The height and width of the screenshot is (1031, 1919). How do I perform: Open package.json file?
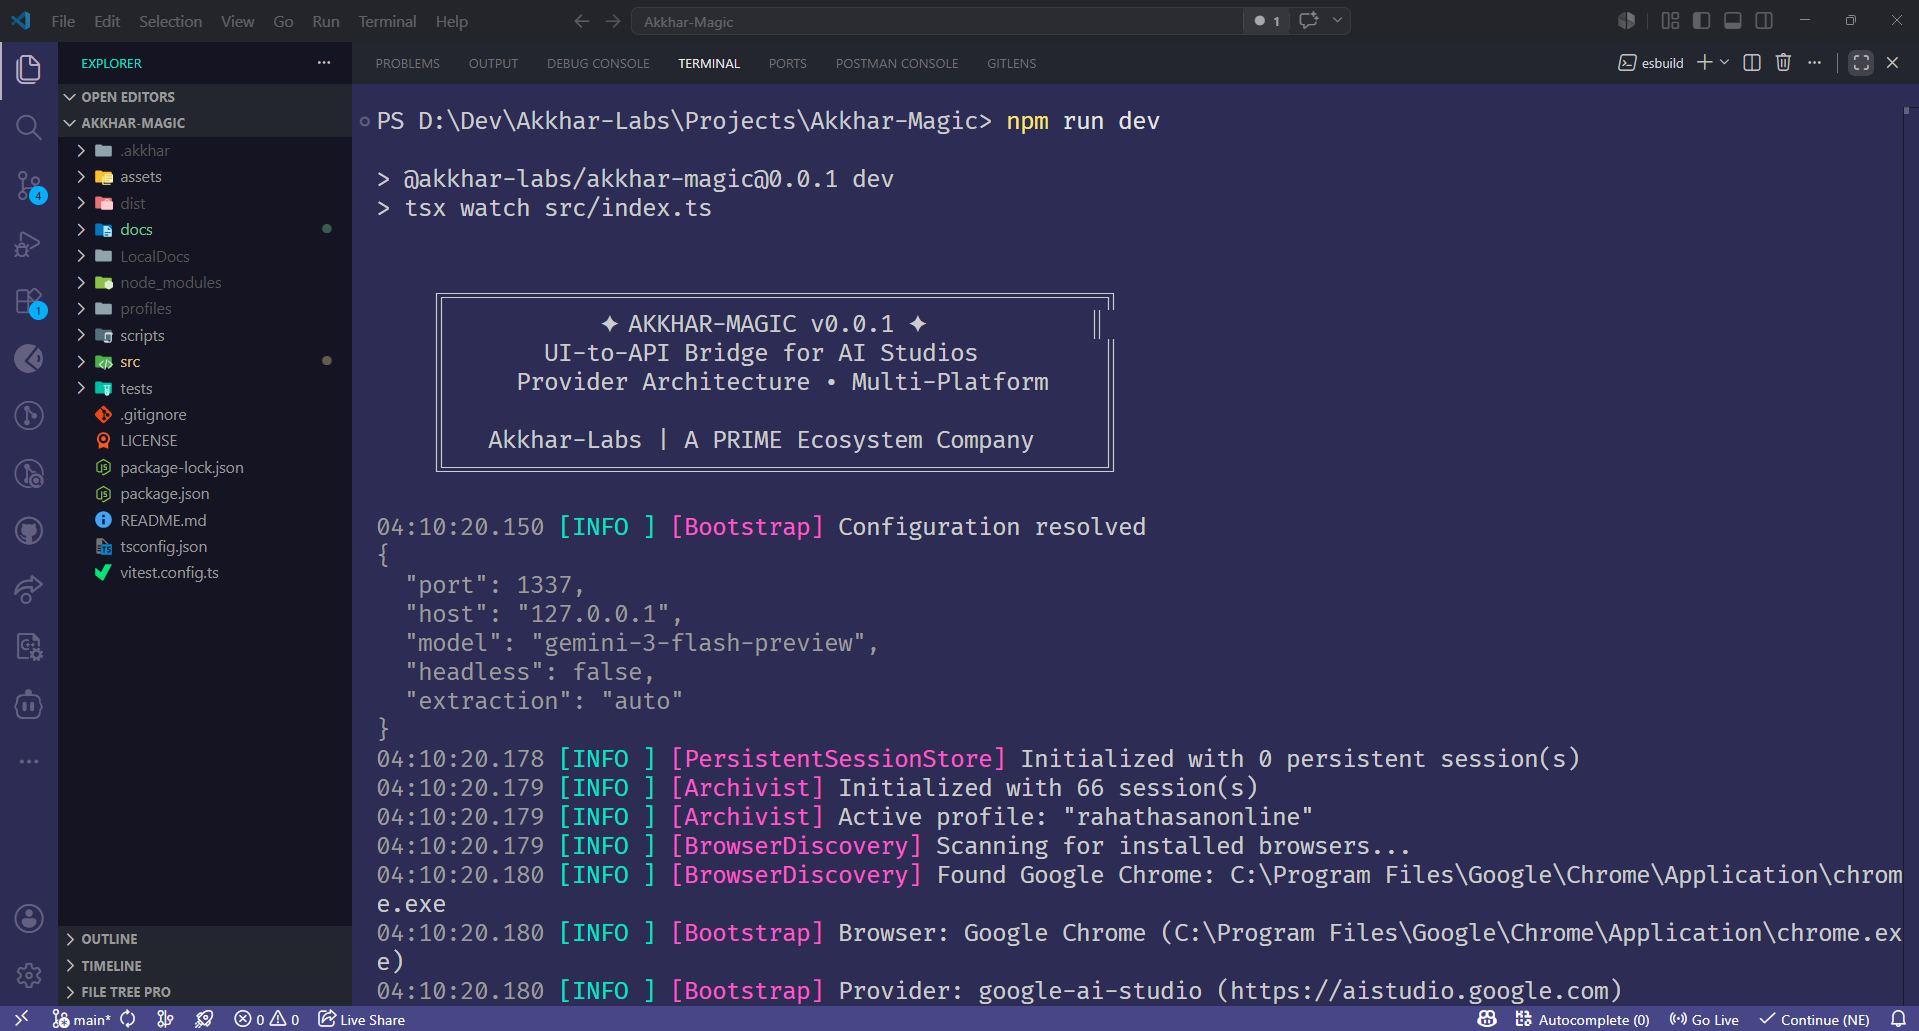pos(205,494)
